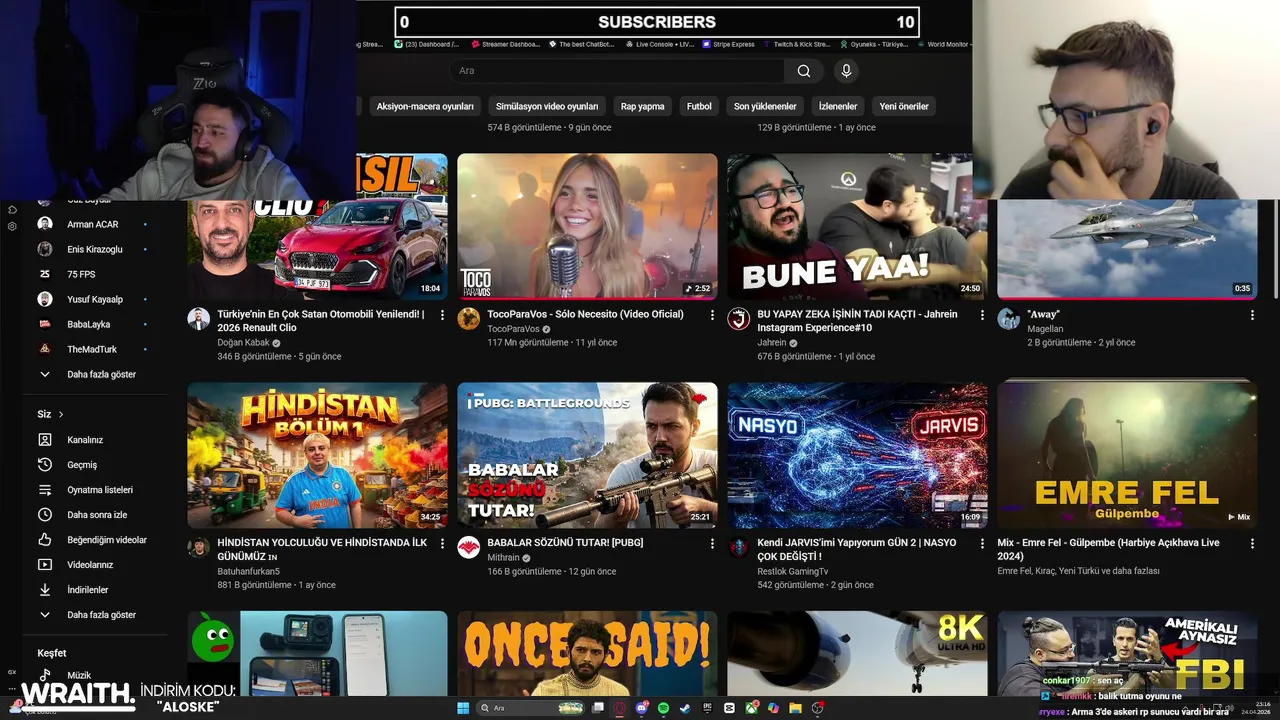Select İzlenenler filter chip

tap(838, 106)
